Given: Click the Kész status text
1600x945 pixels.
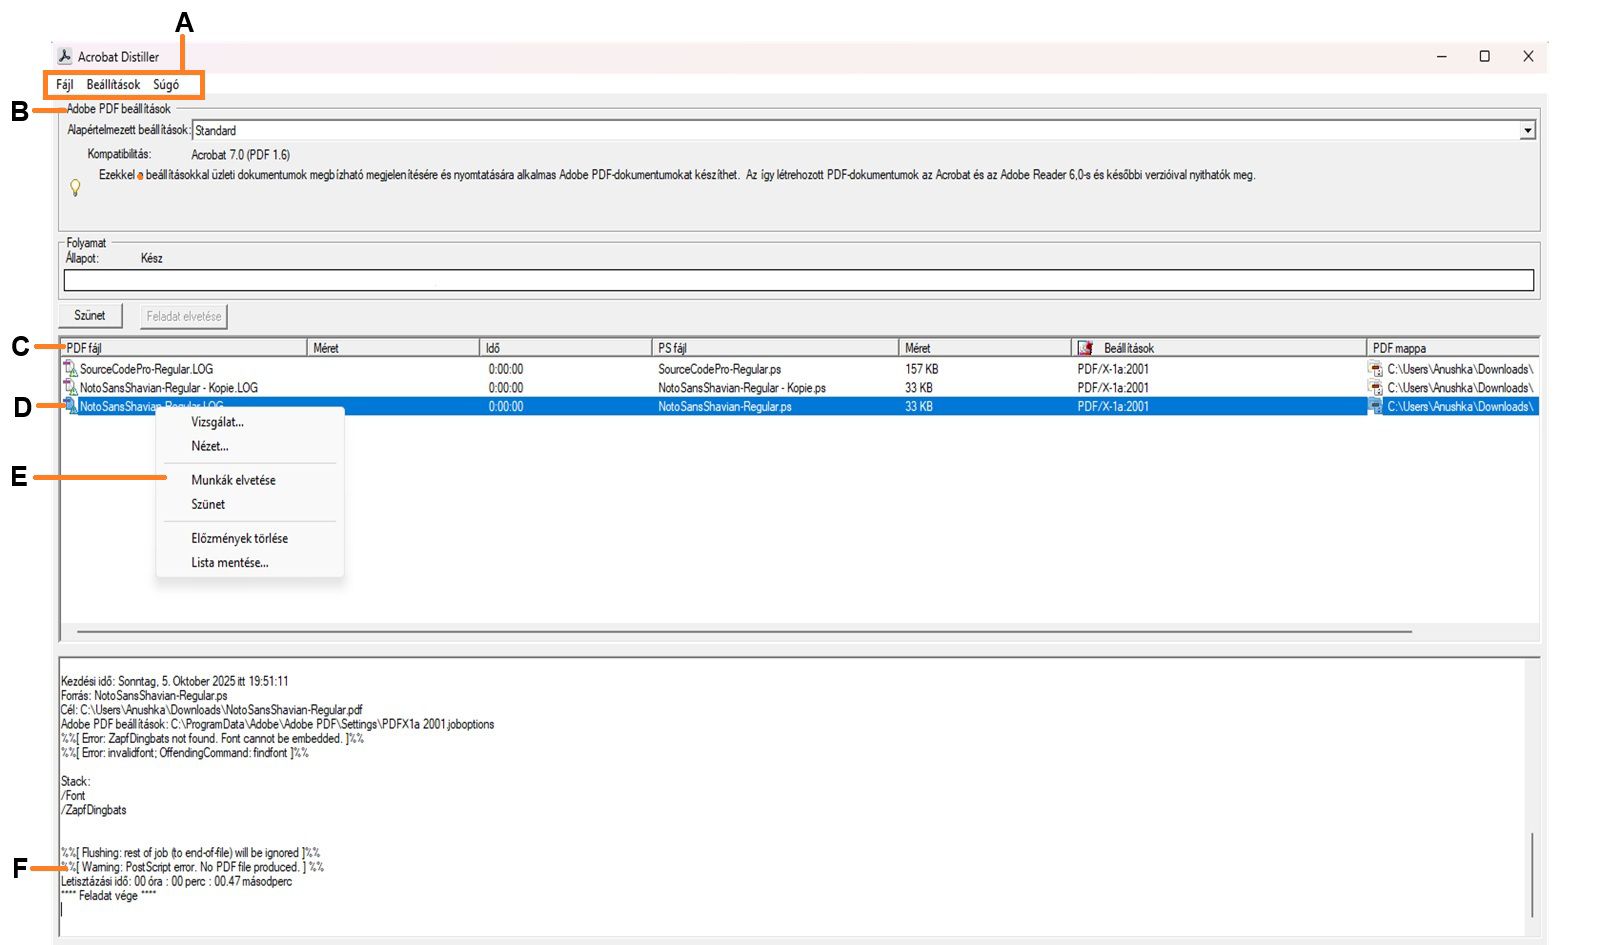Looking at the screenshot, I should point(152,258).
